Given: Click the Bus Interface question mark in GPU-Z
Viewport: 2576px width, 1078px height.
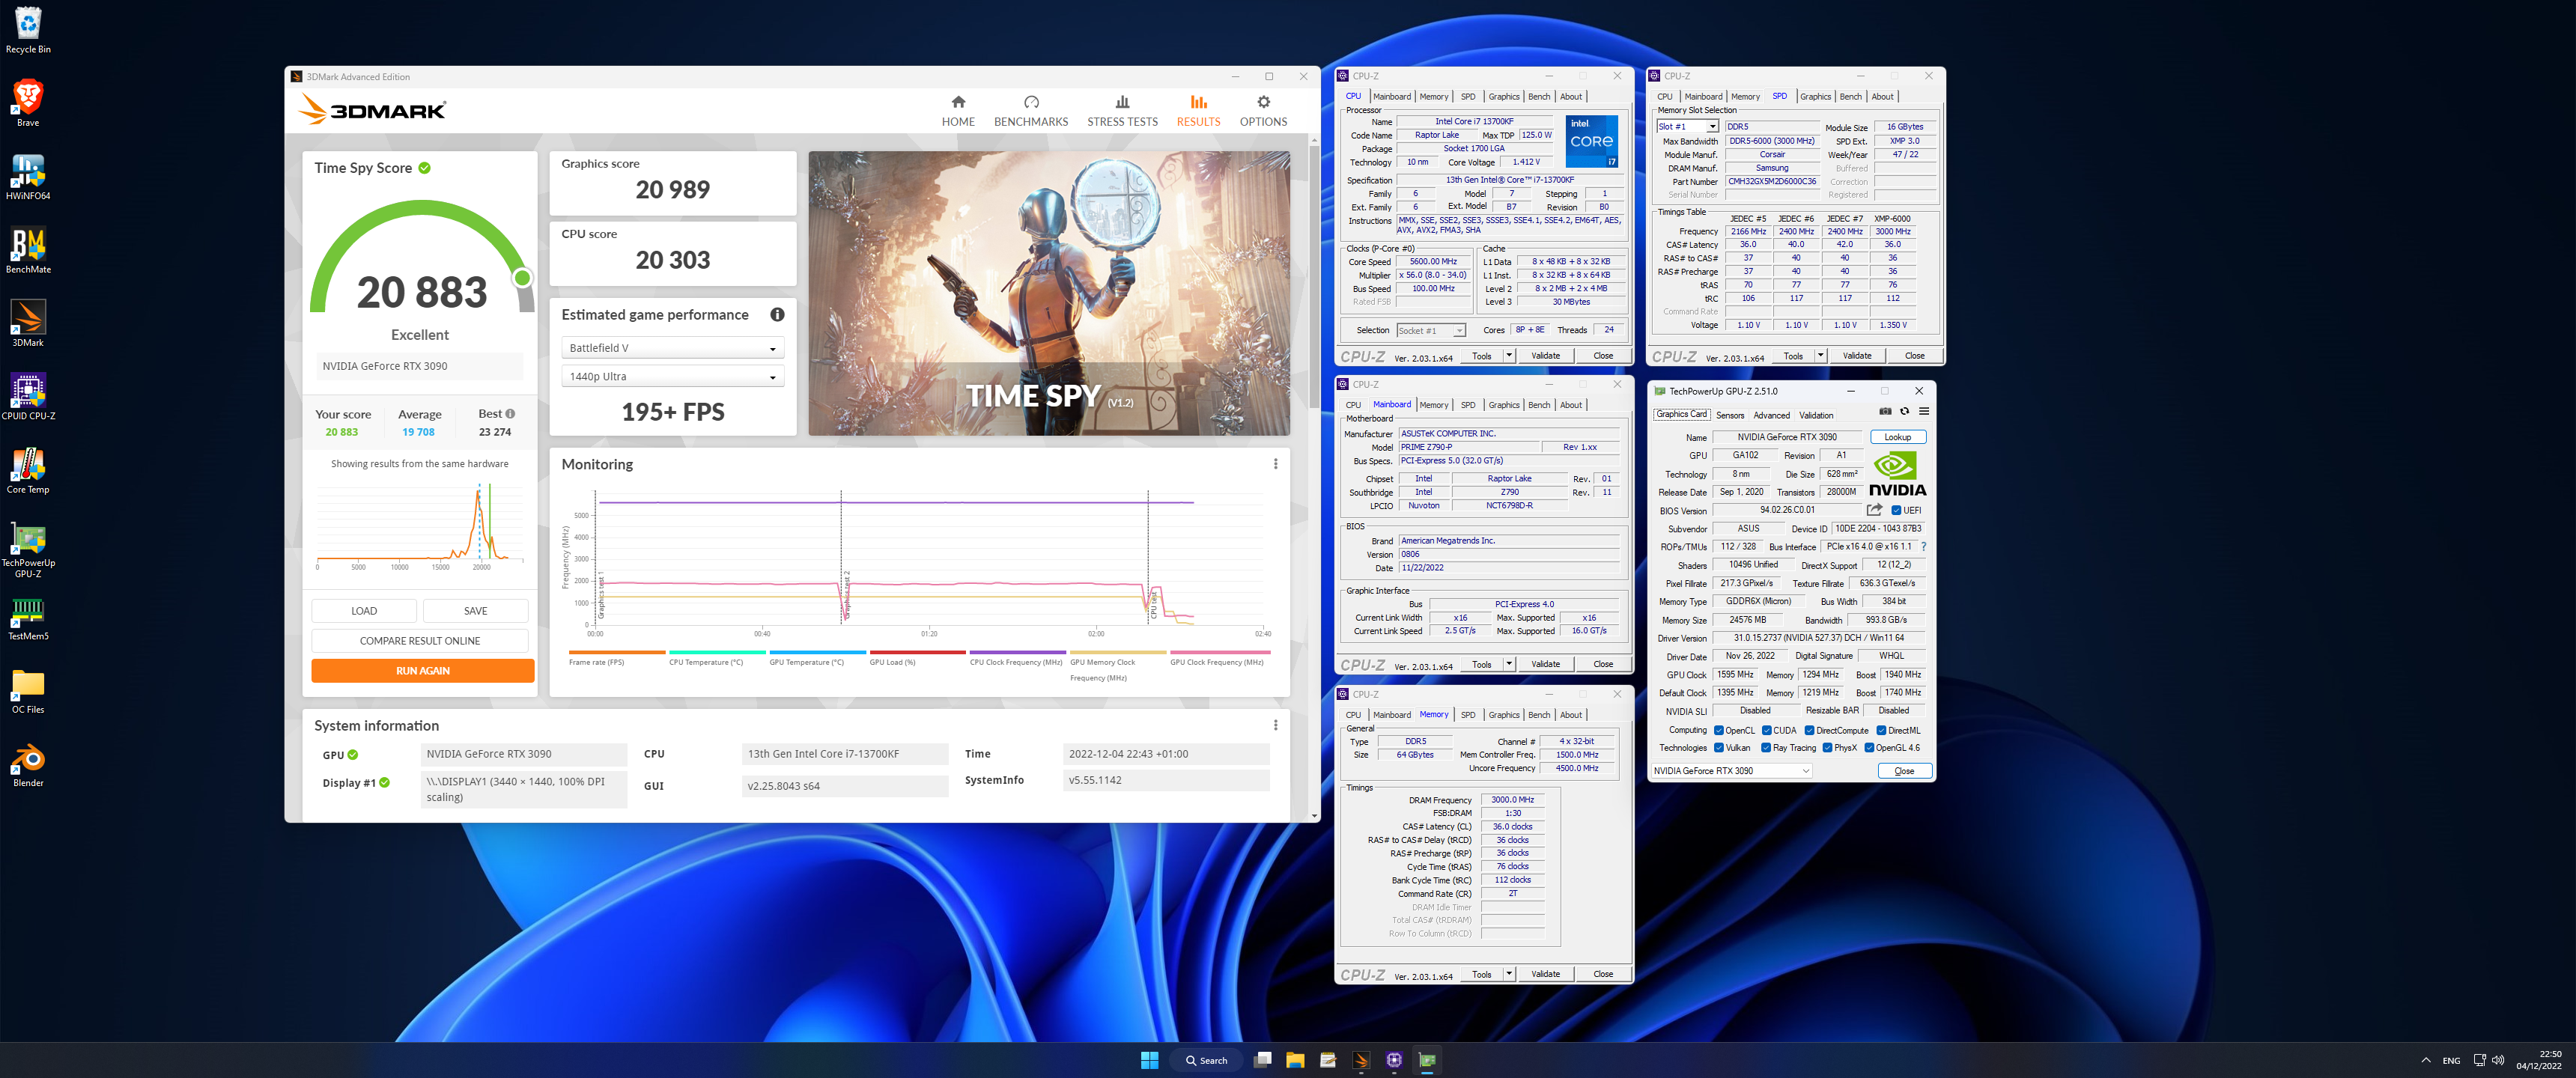Looking at the screenshot, I should click(x=1923, y=547).
